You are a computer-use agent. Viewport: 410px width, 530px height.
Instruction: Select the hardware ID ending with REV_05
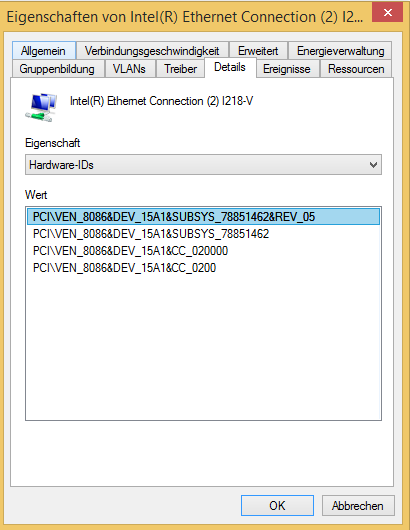pyautogui.click(x=203, y=217)
